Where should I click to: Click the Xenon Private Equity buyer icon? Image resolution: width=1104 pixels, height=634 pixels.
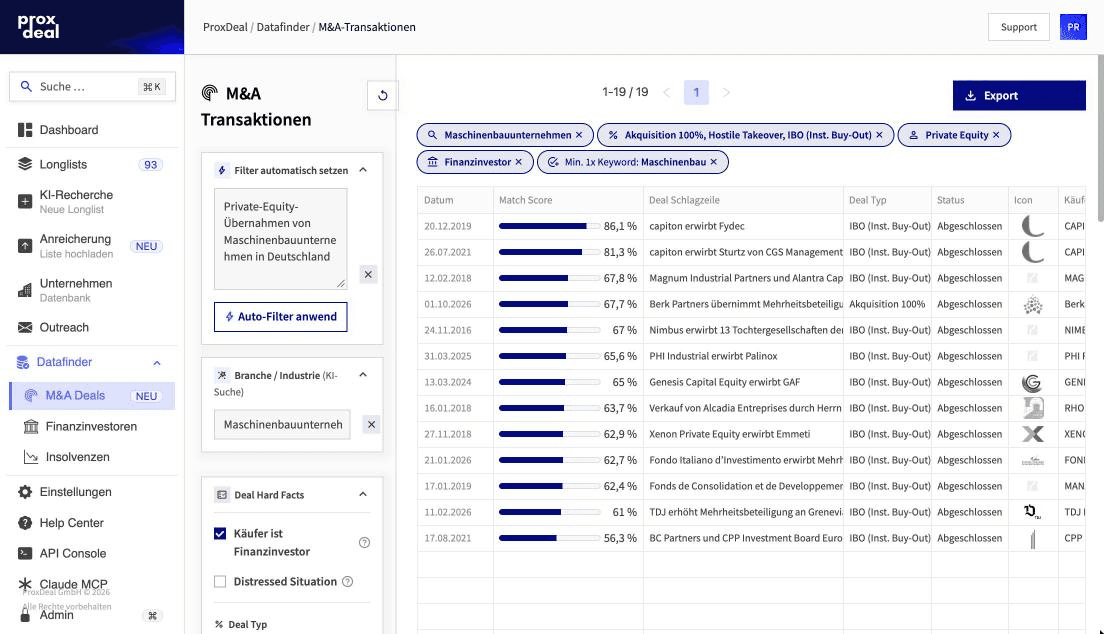(1032, 435)
